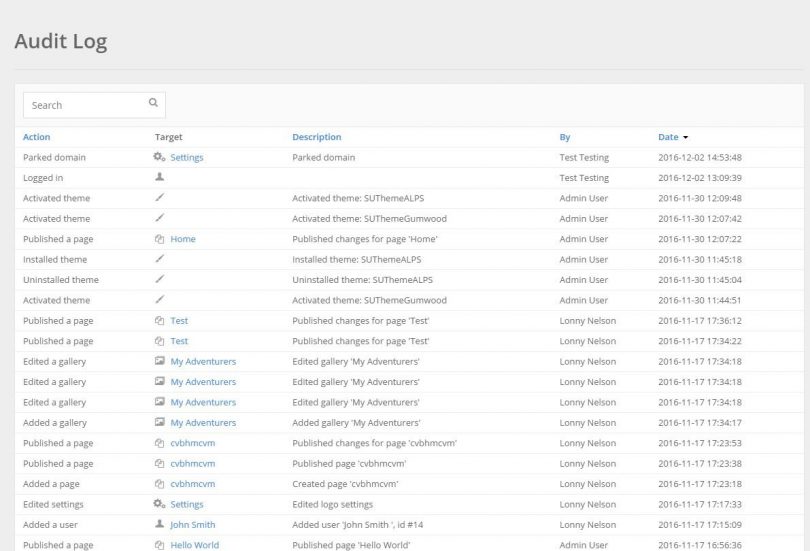The image size is (810, 551).
Task: Sort the log by the By column
Action: click(x=565, y=137)
